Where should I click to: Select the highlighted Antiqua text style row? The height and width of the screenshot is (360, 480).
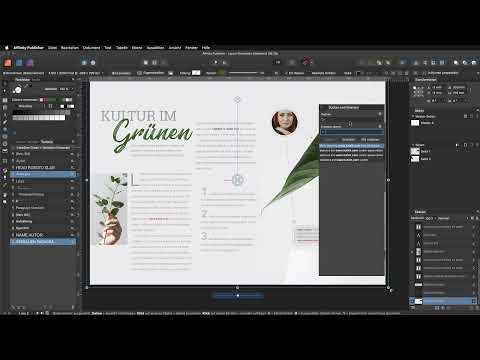coord(44,174)
